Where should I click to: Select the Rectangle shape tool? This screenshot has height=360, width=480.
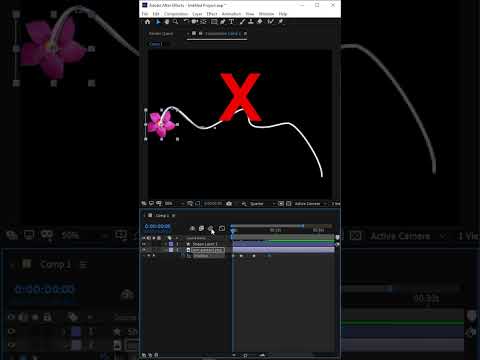pos(214,22)
